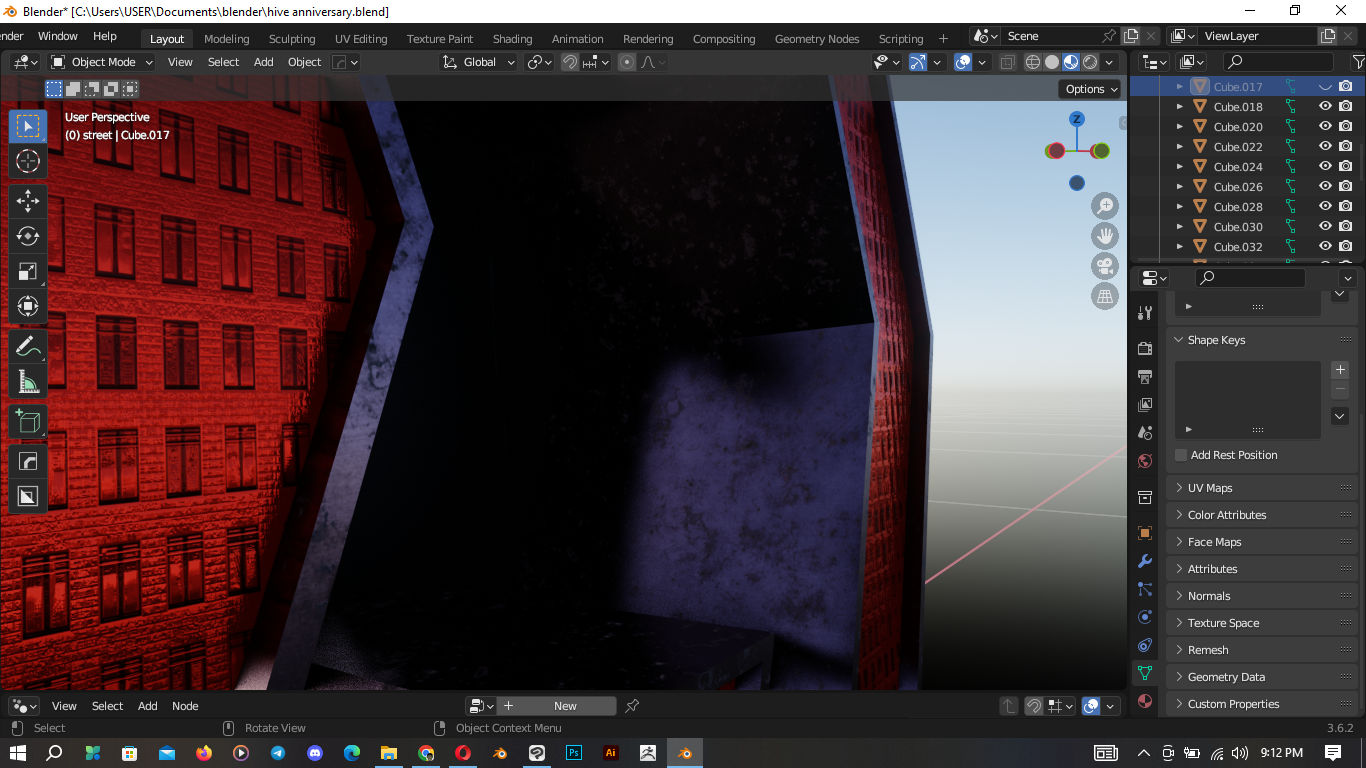Open shape key specials dropdown arrow
Image resolution: width=1366 pixels, height=768 pixels.
point(1340,416)
